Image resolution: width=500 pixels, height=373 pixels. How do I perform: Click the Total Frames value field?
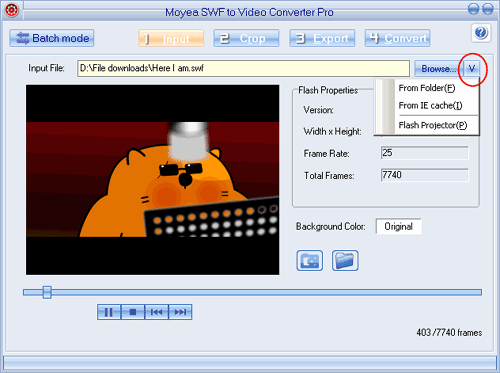424,175
